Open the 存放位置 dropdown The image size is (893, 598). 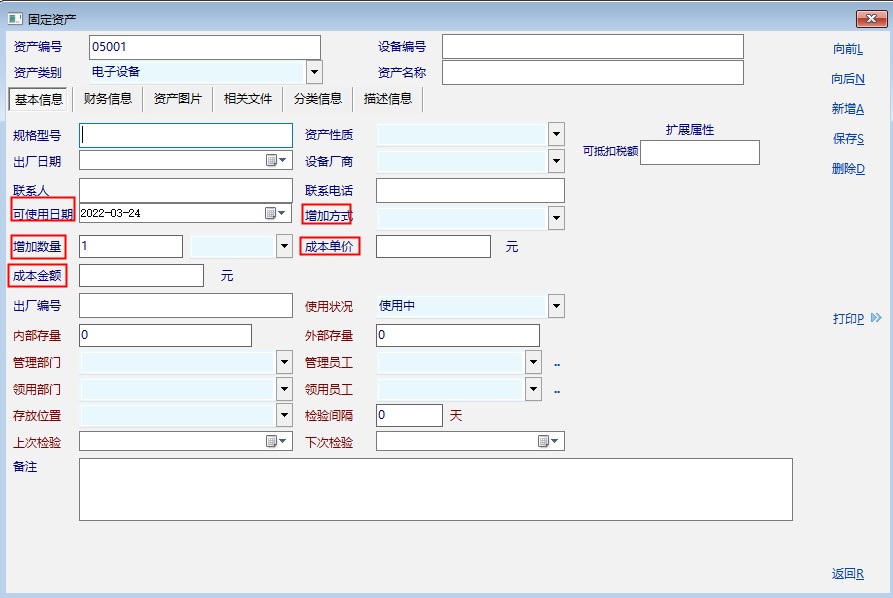[284, 415]
